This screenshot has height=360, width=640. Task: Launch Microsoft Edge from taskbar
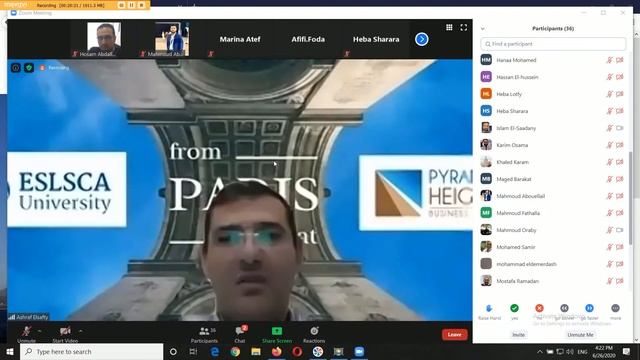[x=215, y=351]
